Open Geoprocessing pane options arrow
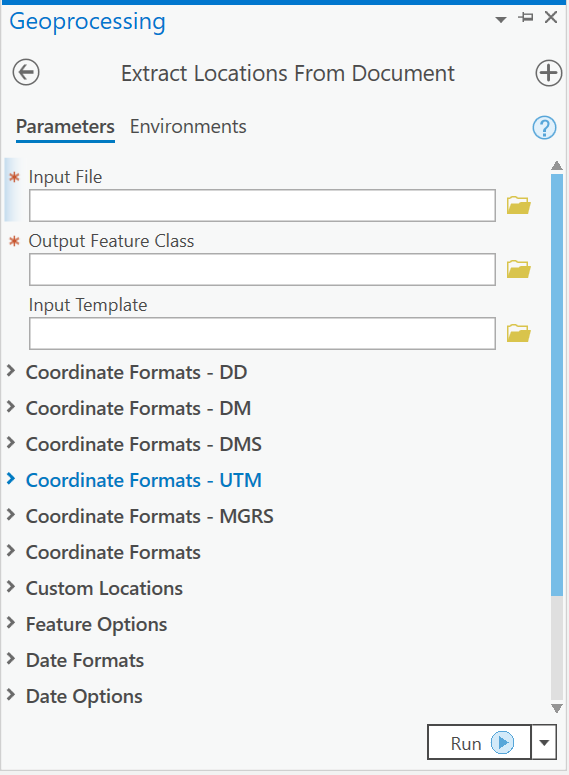The width and height of the screenshot is (569, 775). click(501, 20)
